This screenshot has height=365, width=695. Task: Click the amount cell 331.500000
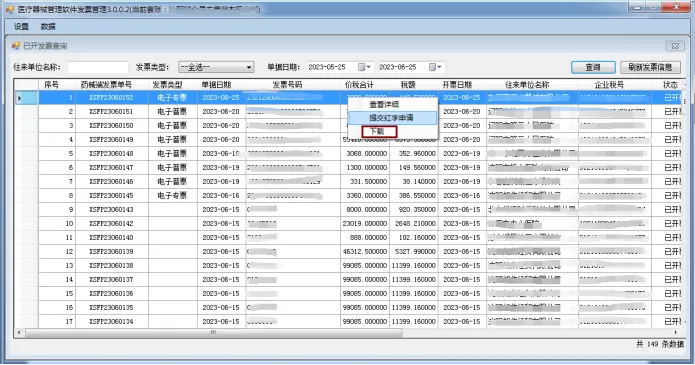pyautogui.click(x=365, y=181)
